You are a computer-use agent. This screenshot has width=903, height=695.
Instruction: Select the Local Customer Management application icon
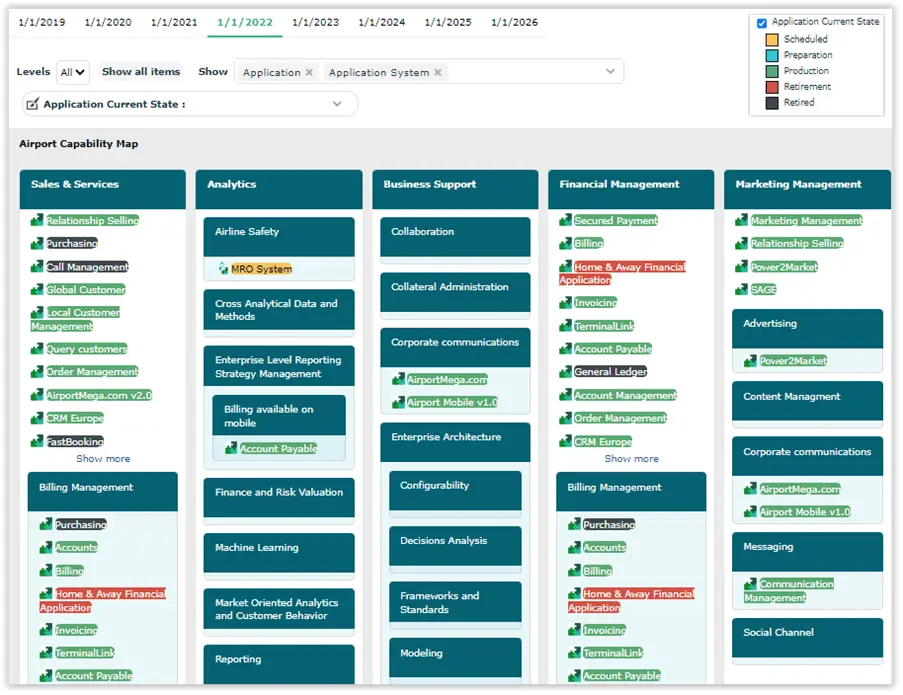pos(37,312)
